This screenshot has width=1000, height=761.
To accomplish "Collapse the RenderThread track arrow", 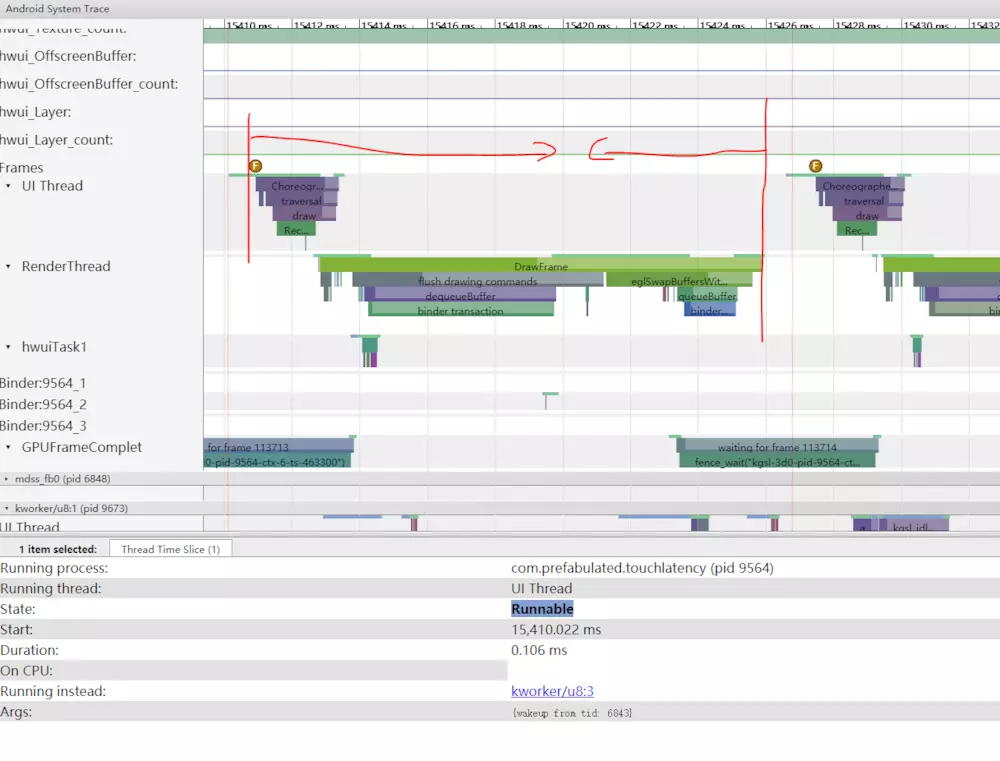I will pyautogui.click(x=8, y=267).
